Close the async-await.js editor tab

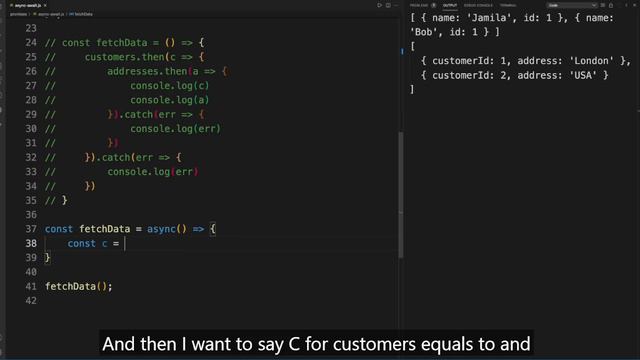[45, 5]
